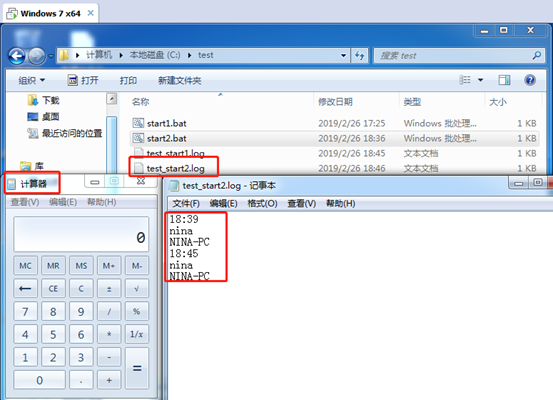Click the 新建文件夹 toolbar button
Screen dimensions: 553x400
(180, 80)
